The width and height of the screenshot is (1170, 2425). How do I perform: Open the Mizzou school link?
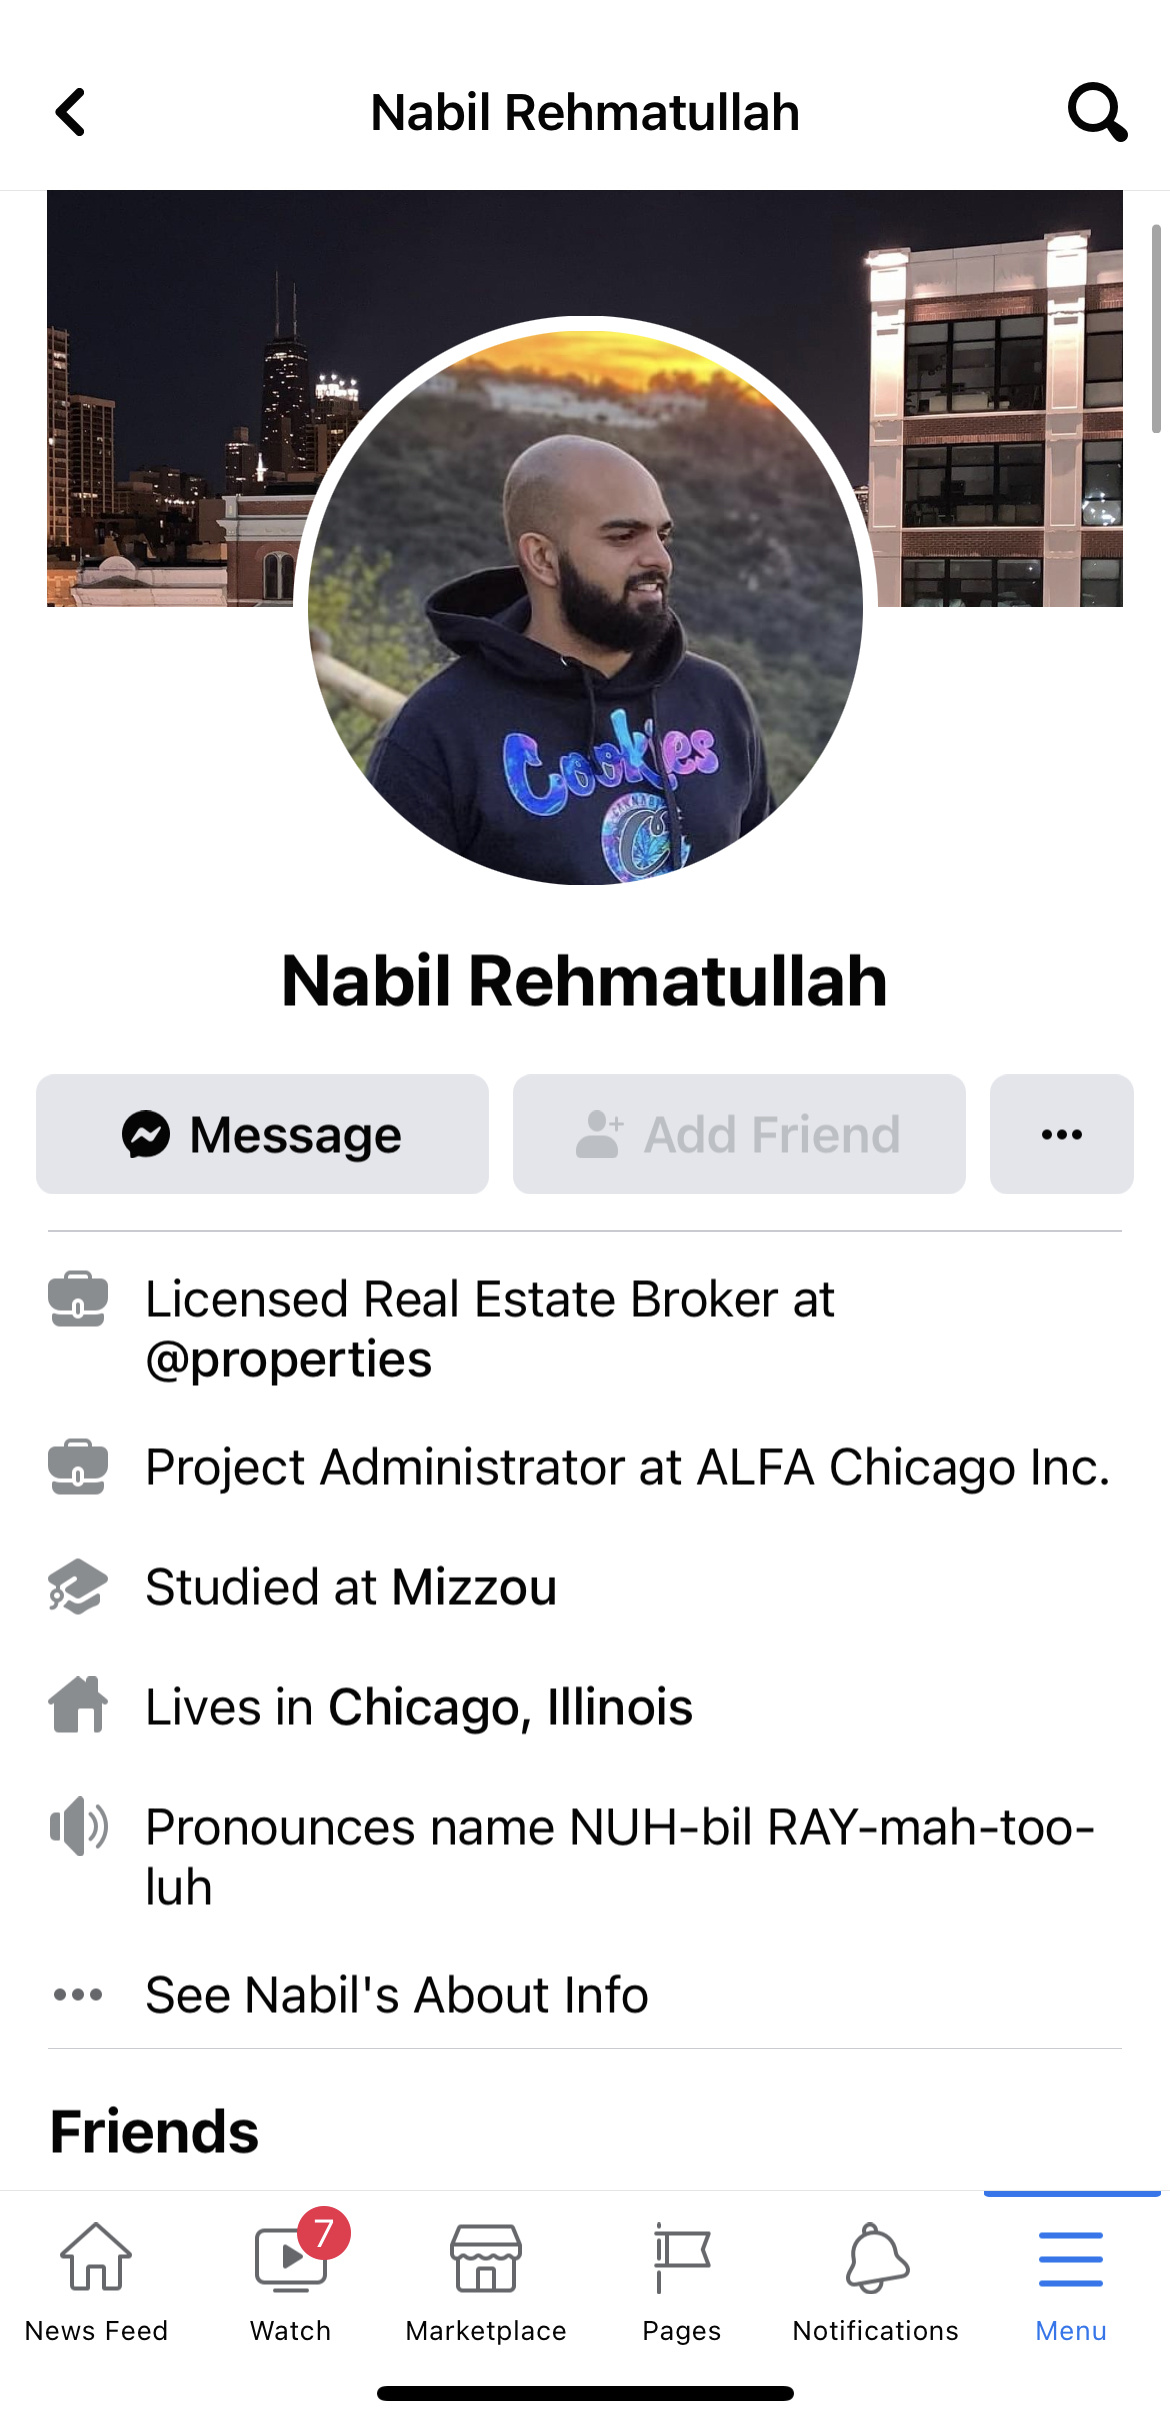tap(474, 1587)
